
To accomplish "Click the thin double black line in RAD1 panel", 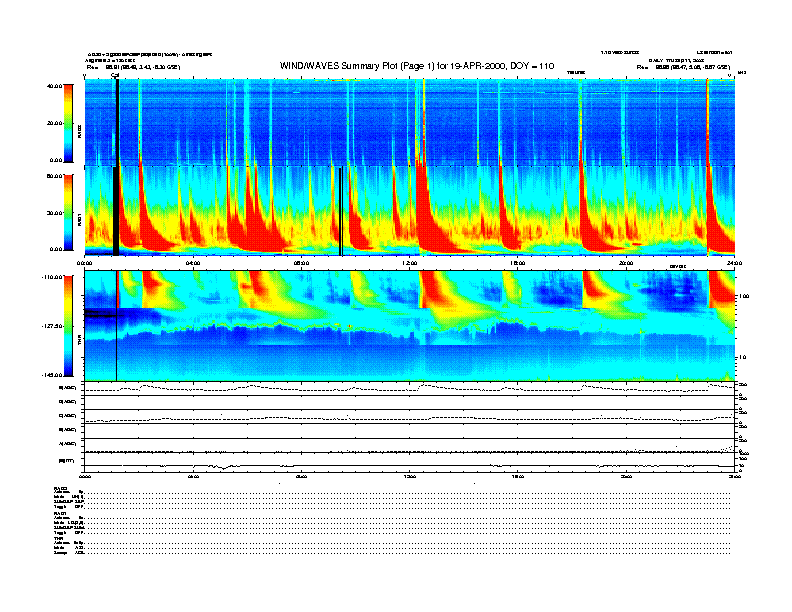I will 341,211.
